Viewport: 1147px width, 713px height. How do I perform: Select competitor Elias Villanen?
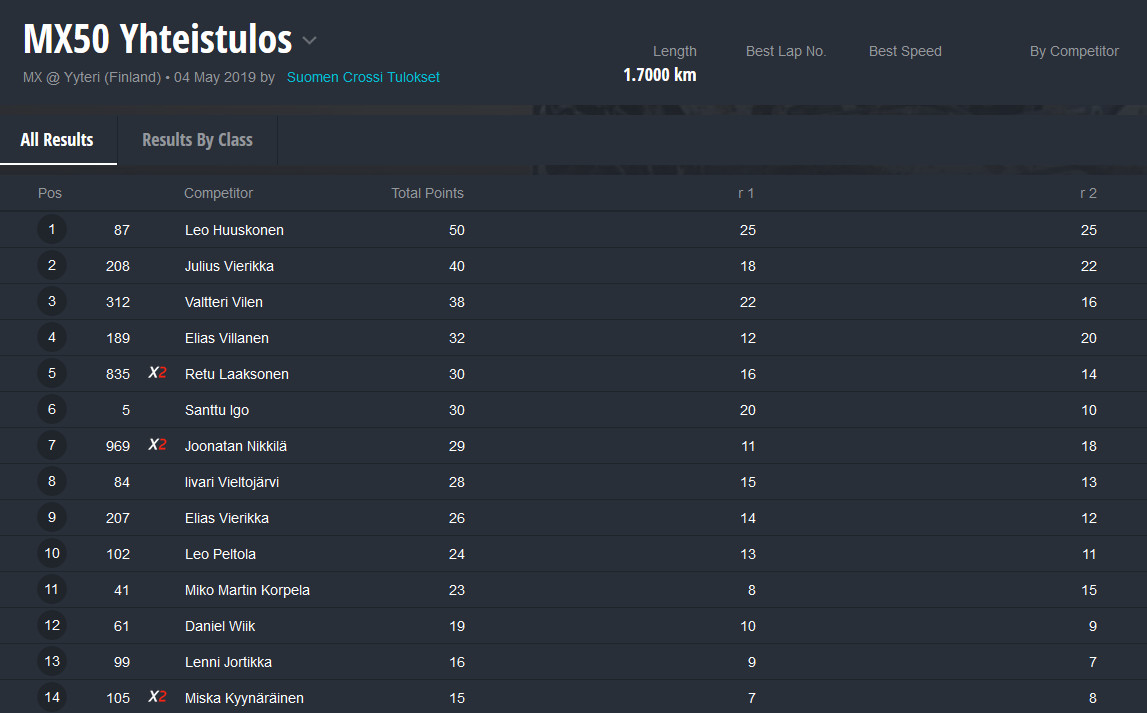tap(227, 338)
